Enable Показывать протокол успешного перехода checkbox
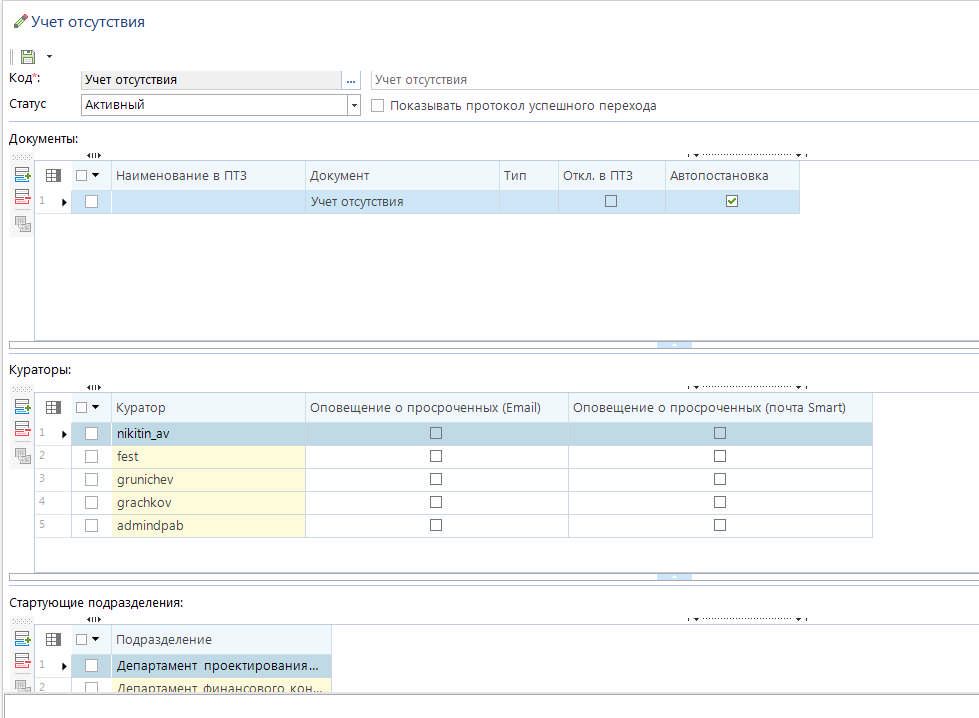The height and width of the screenshot is (718, 979). pyautogui.click(x=378, y=106)
